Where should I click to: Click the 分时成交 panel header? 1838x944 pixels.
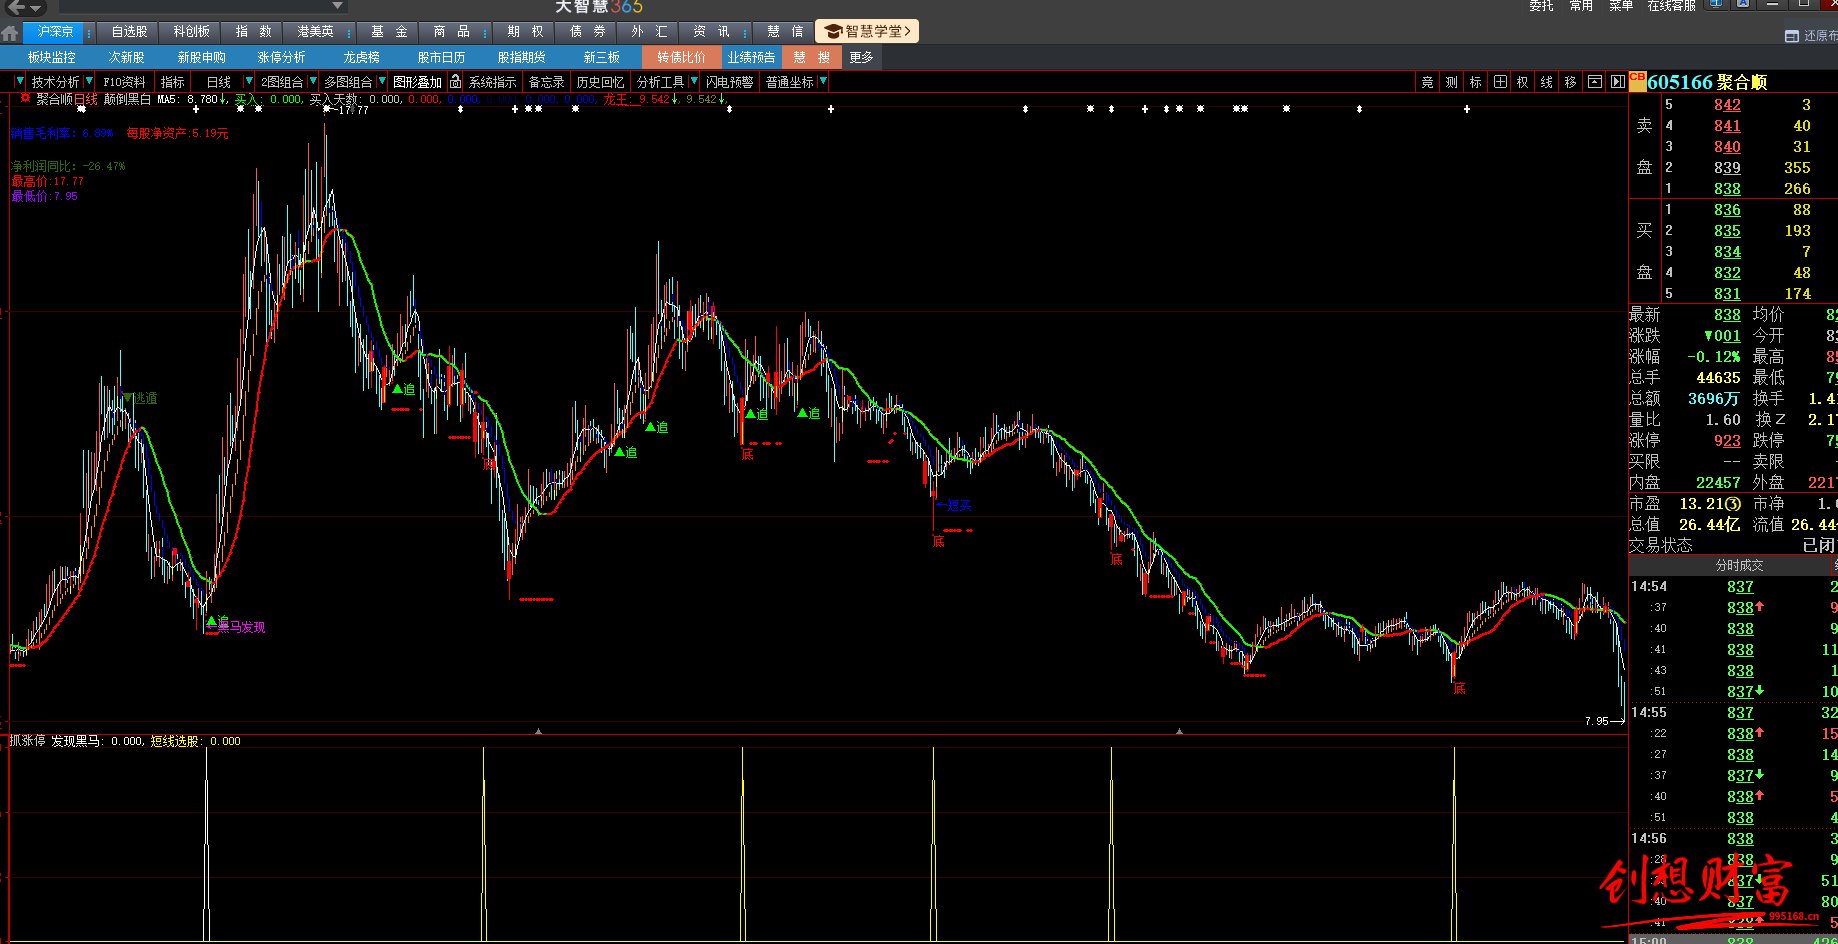[1739, 566]
